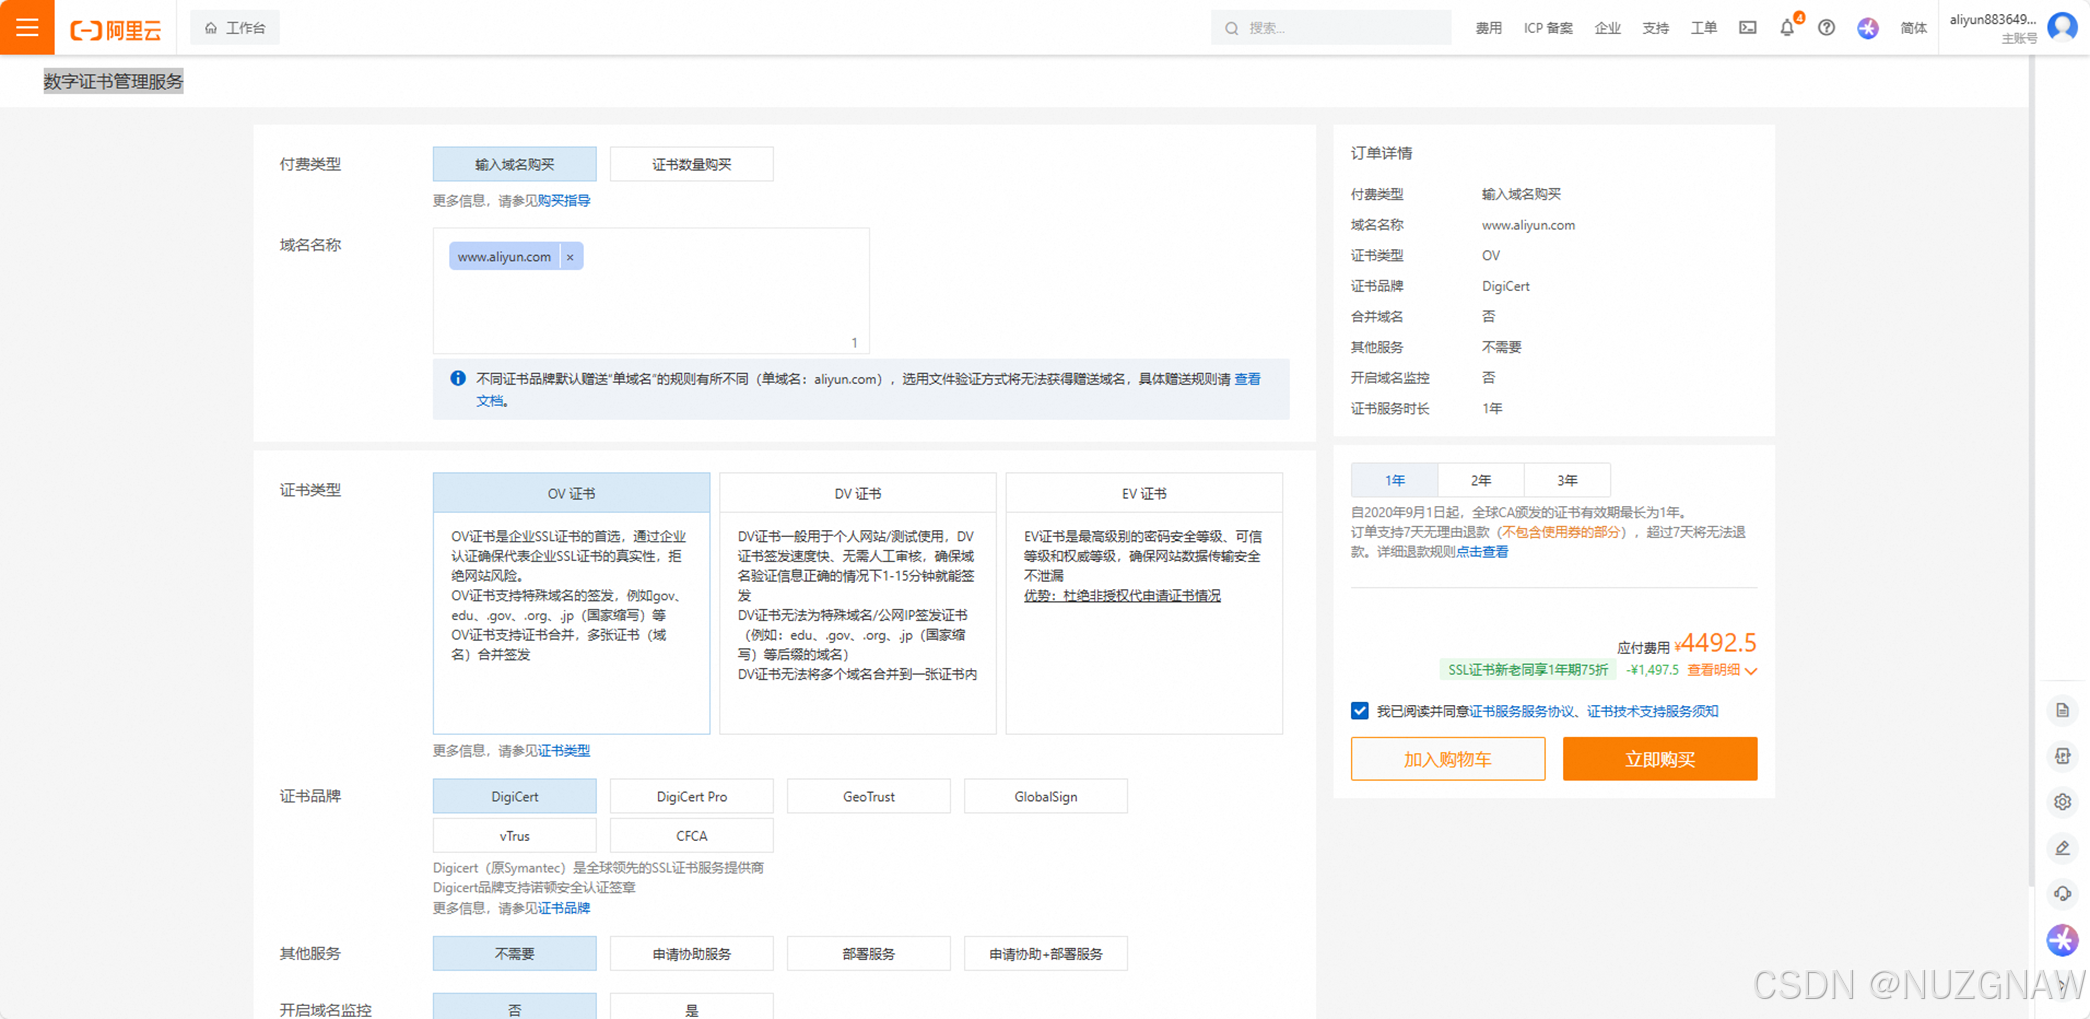Open the 证书品牌 more info link
The width and height of the screenshot is (2090, 1019).
(x=564, y=908)
